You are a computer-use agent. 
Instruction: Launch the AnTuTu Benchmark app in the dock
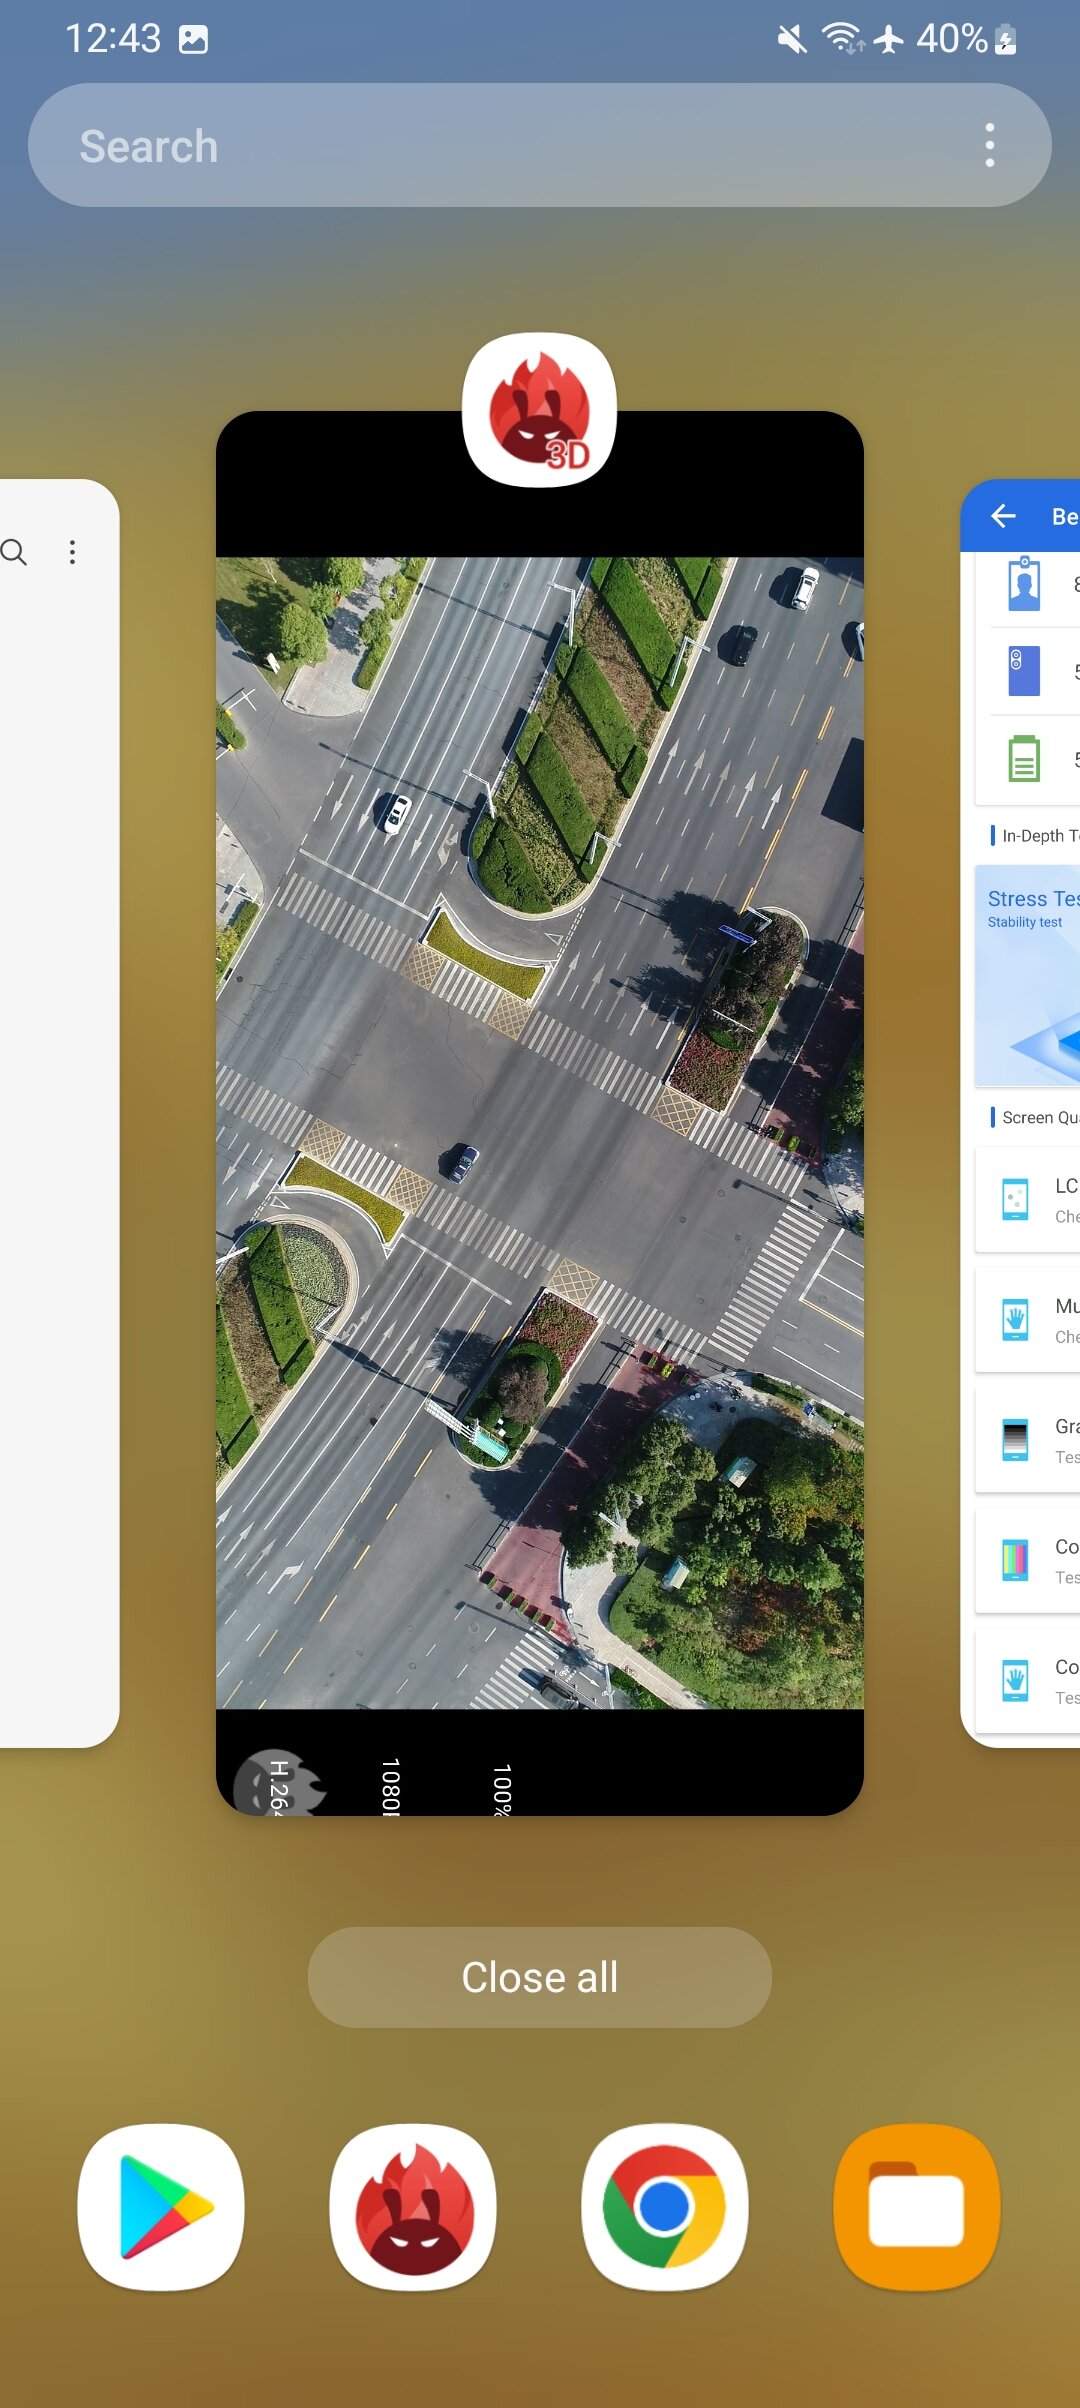tap(413, 2207)
